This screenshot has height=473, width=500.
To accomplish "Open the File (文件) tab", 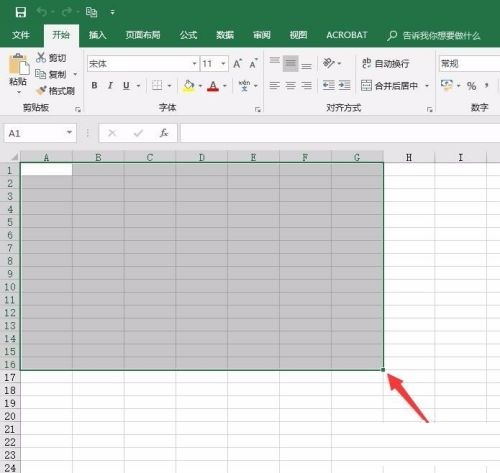I will [x=21, y=35].
